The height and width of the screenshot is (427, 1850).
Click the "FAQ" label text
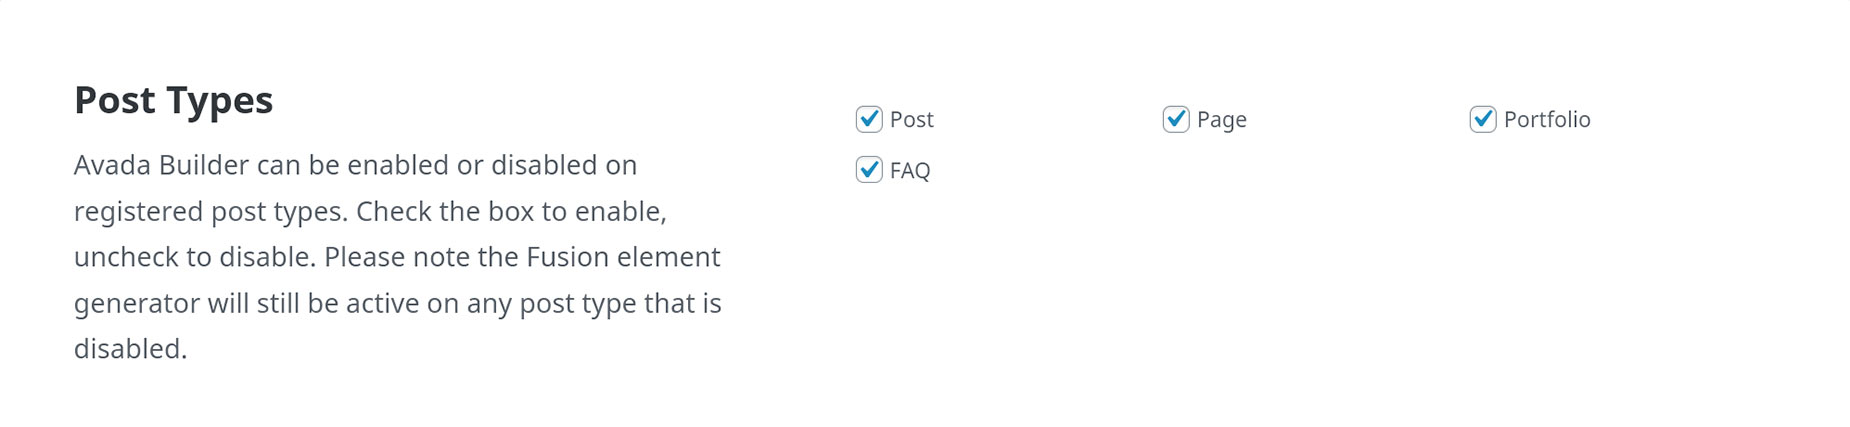pos(910,171)
